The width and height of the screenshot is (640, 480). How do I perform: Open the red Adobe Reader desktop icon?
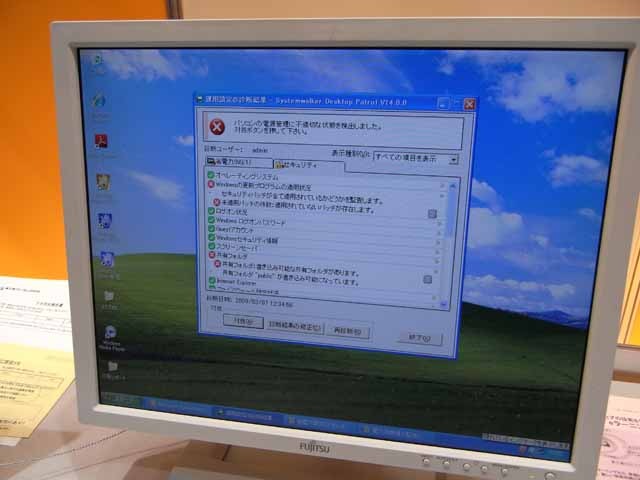point(101,141)
